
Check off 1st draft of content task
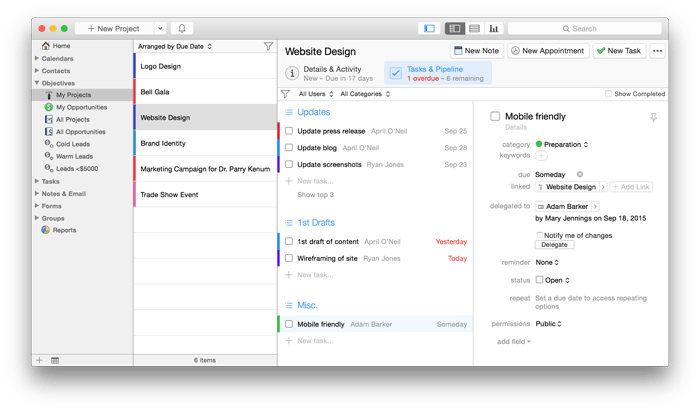289,241
